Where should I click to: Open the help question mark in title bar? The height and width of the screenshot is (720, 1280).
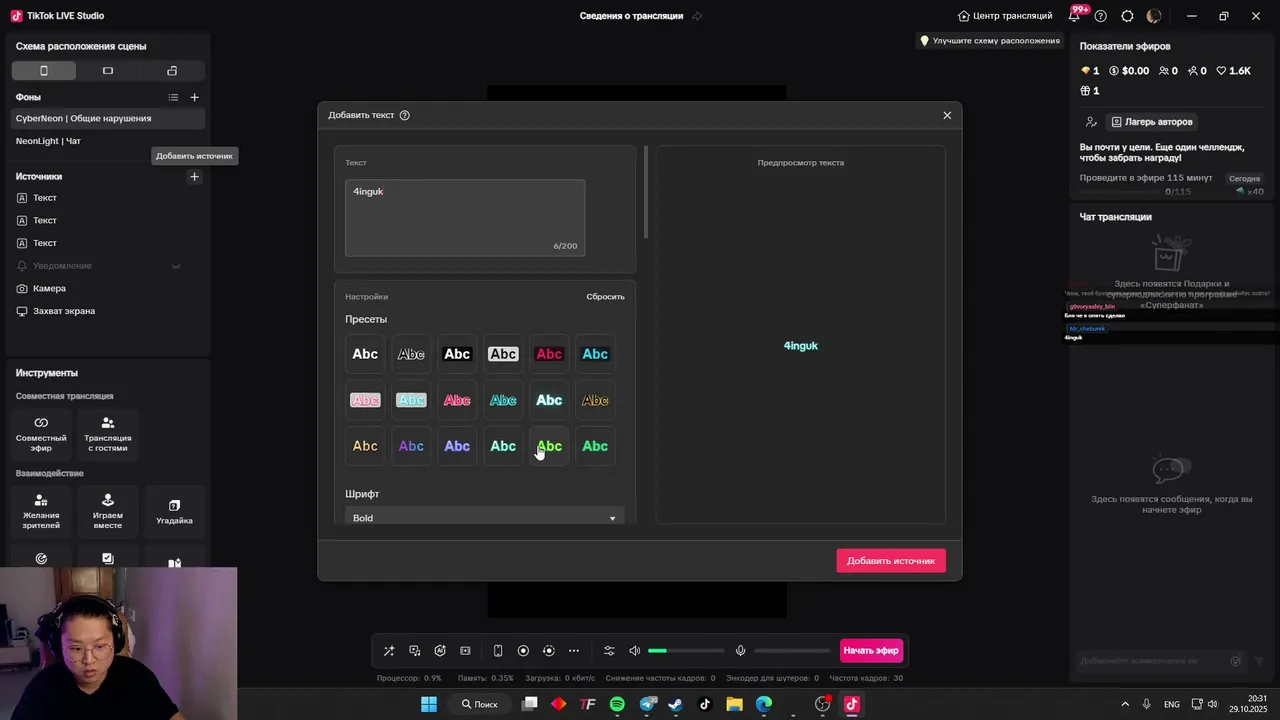[1101, 16]
